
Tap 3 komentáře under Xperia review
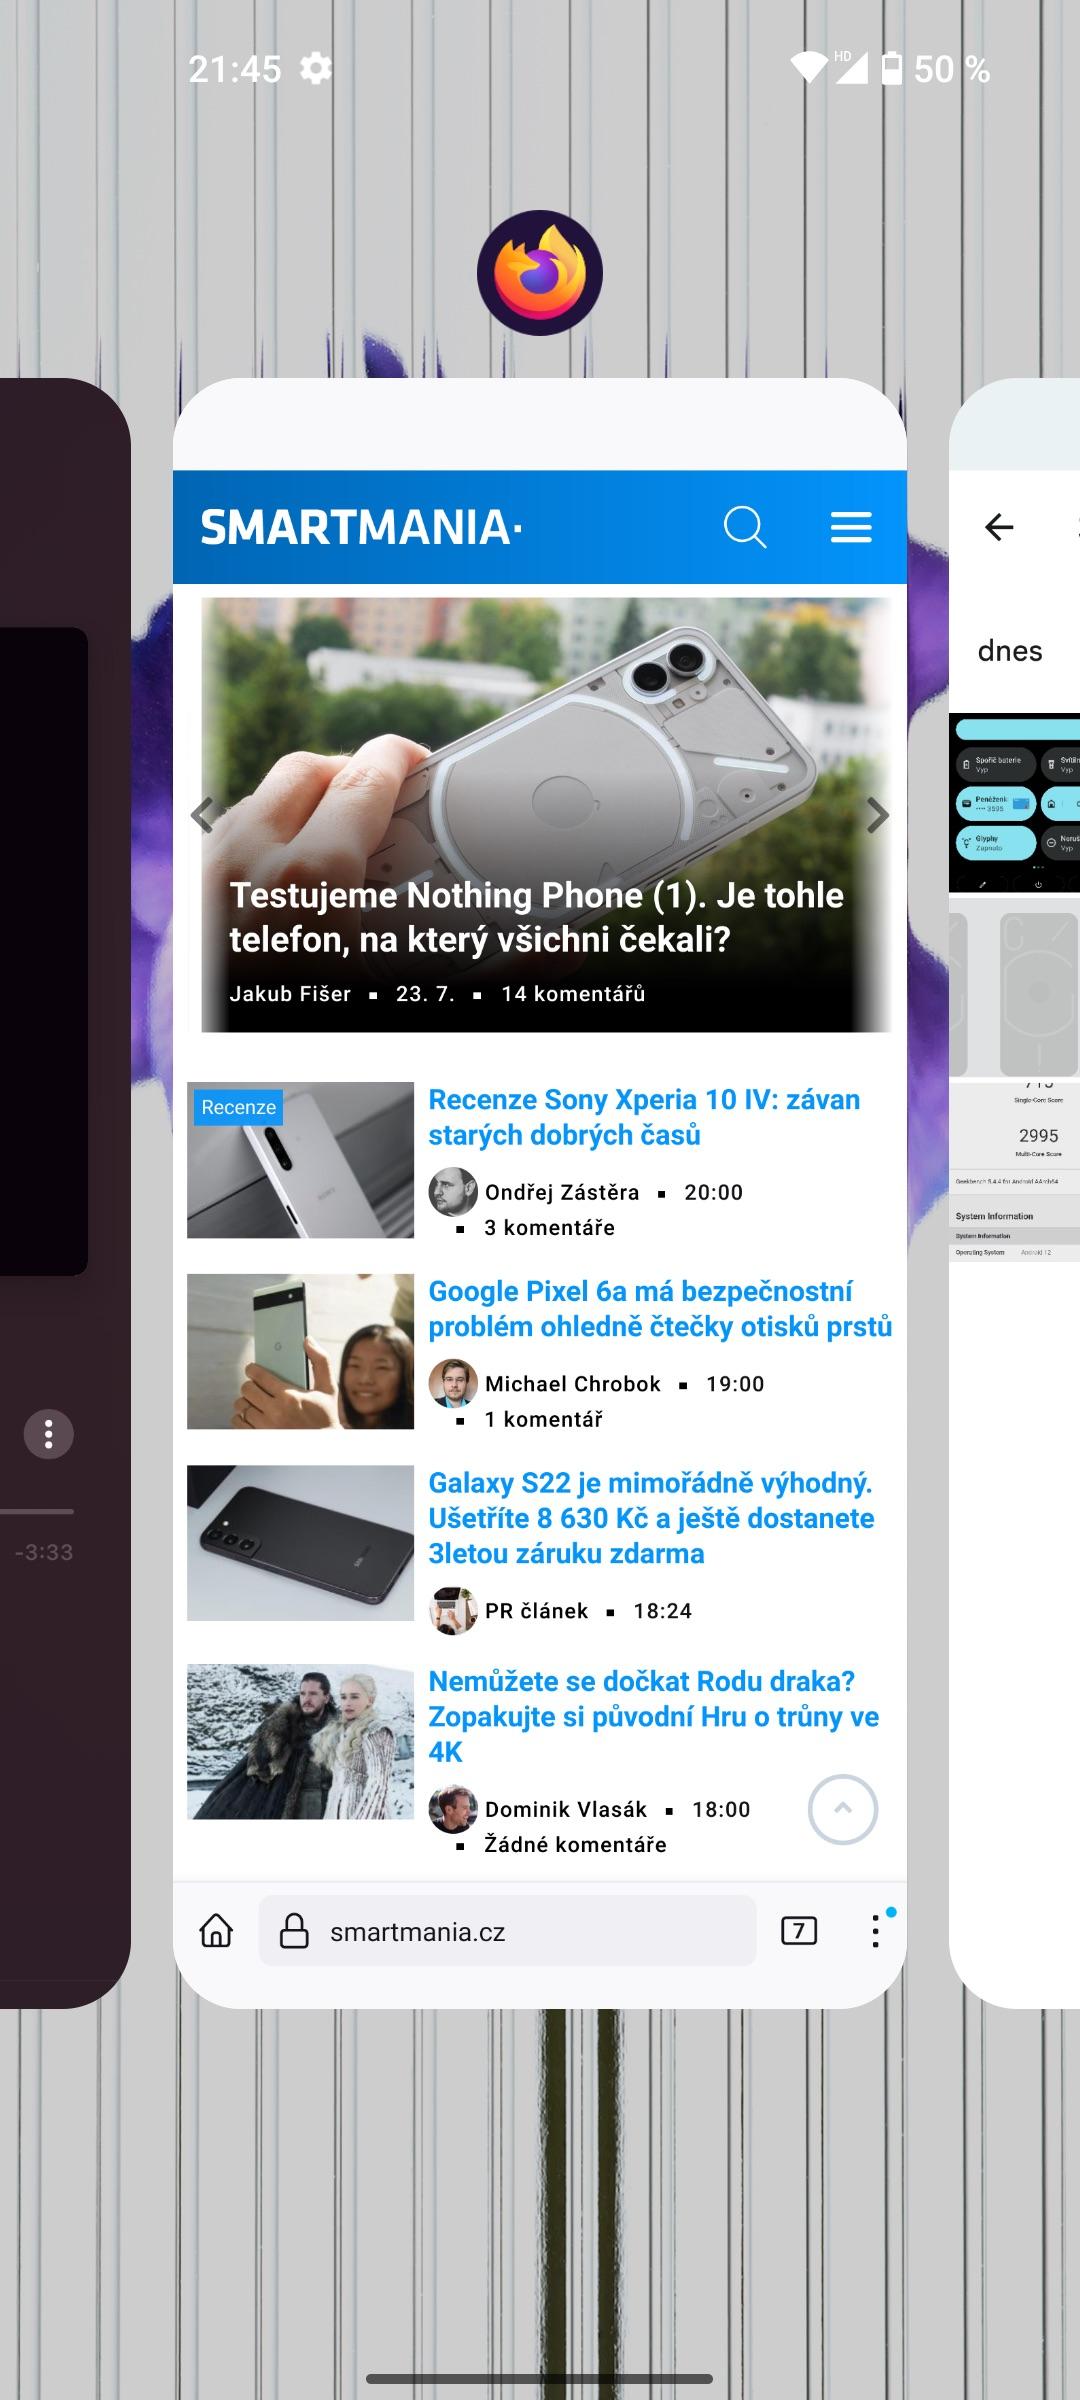(549, 1227)
